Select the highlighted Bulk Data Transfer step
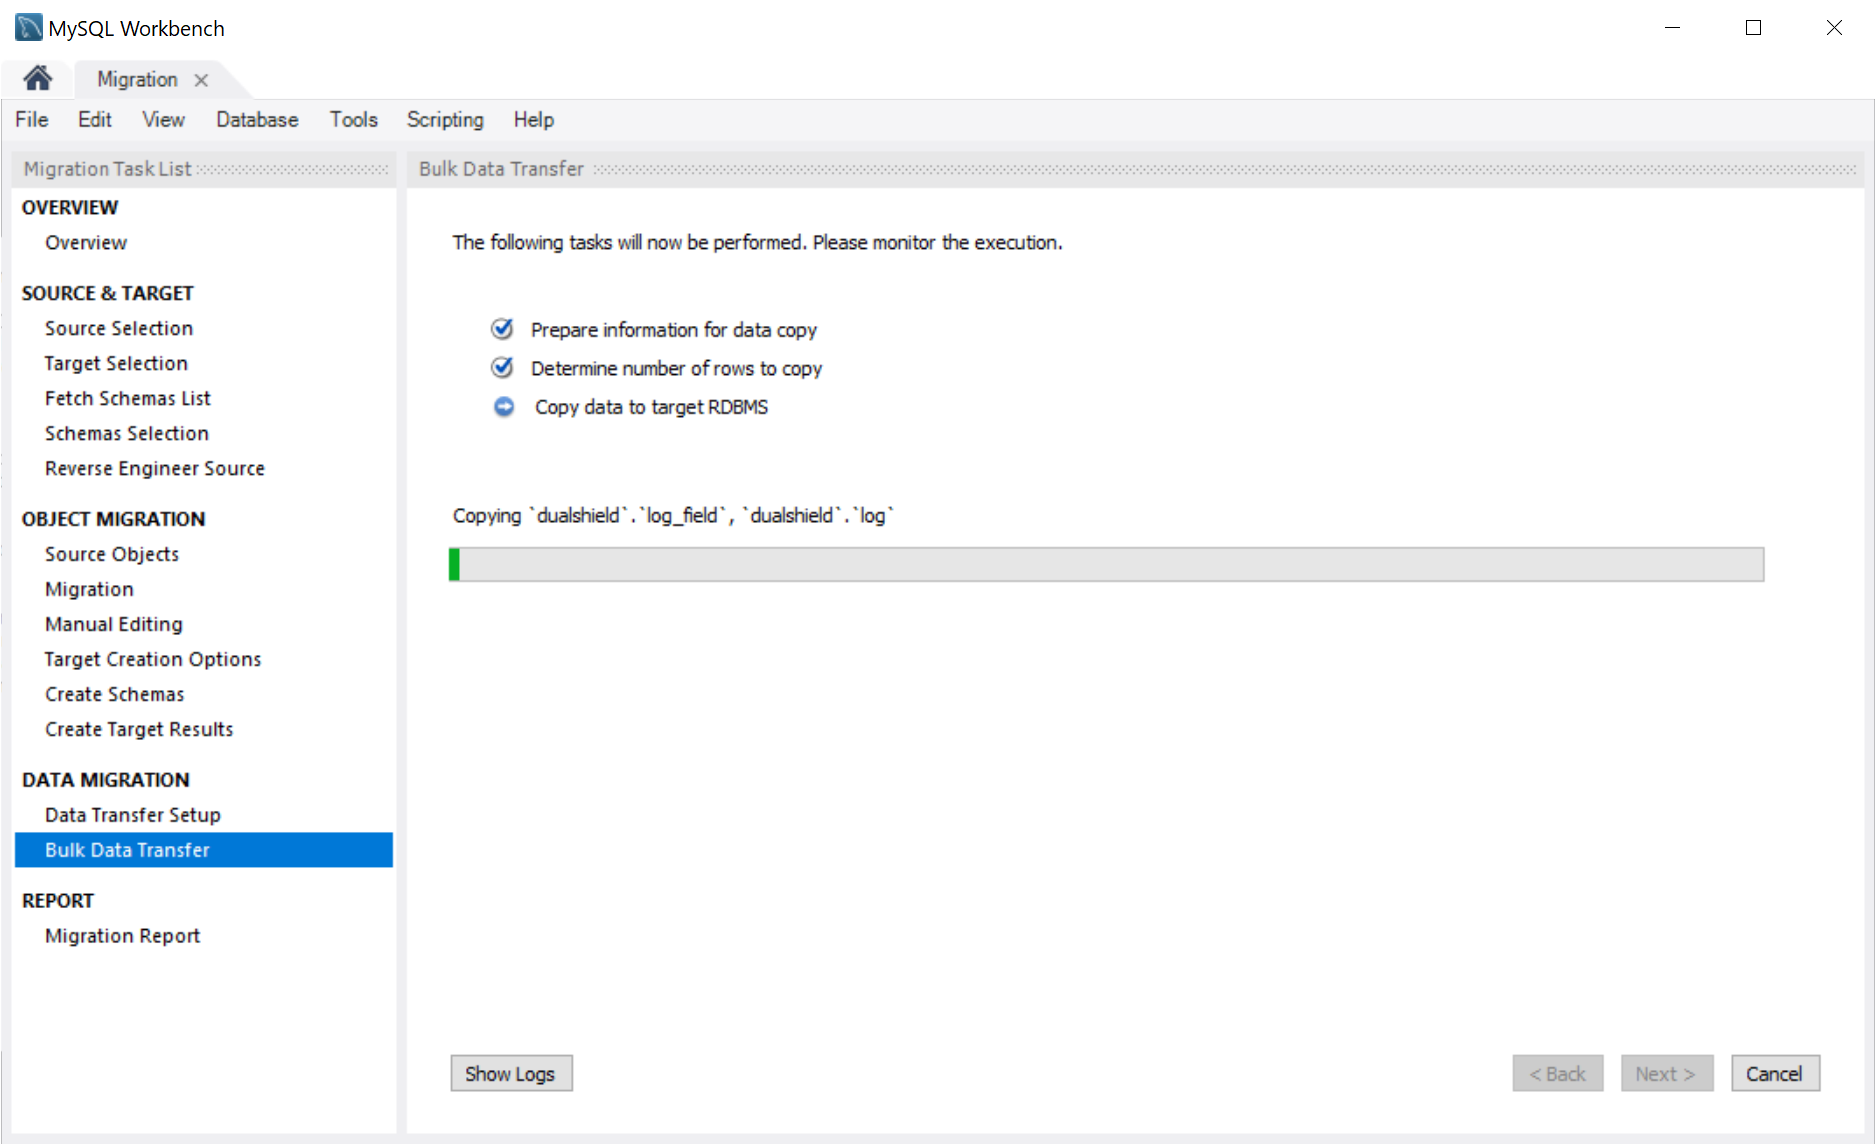The width and height of the screenshot is (1876, 1144). click(204, 850)
